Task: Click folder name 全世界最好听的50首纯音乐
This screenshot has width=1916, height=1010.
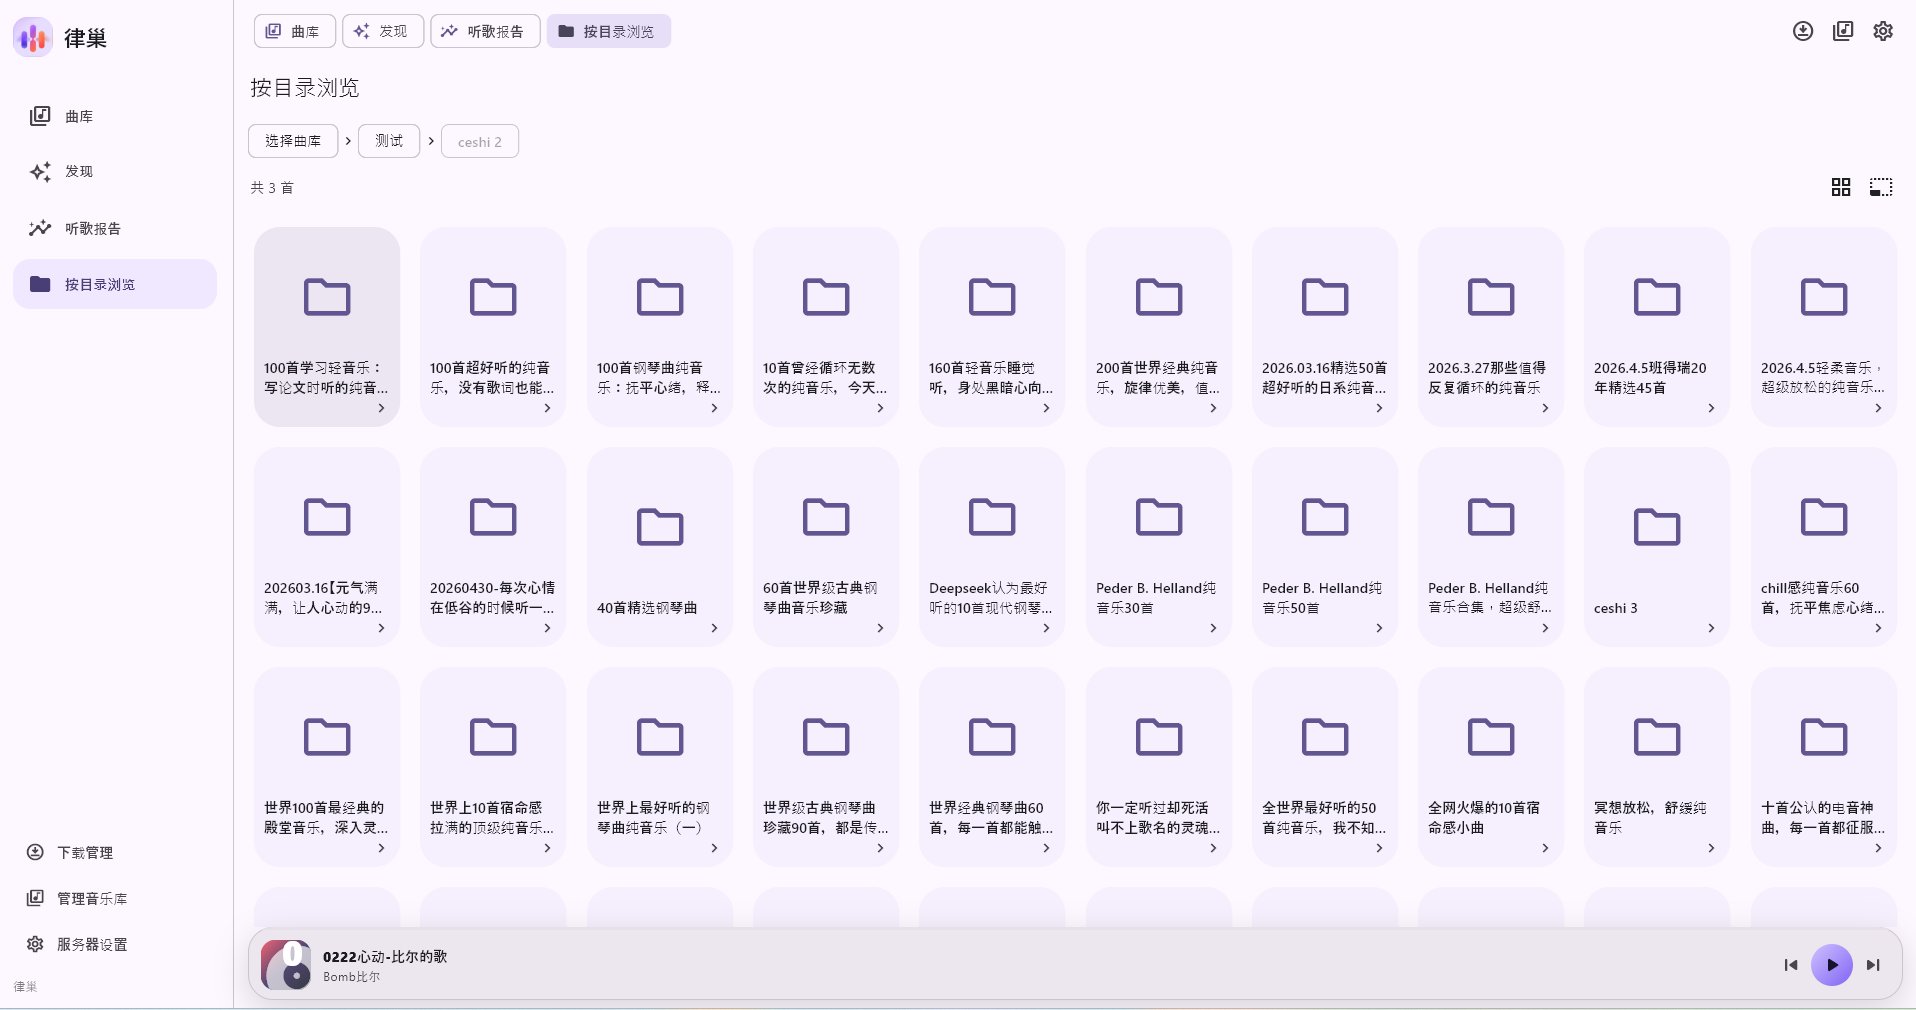Action: coord(1324,818)
